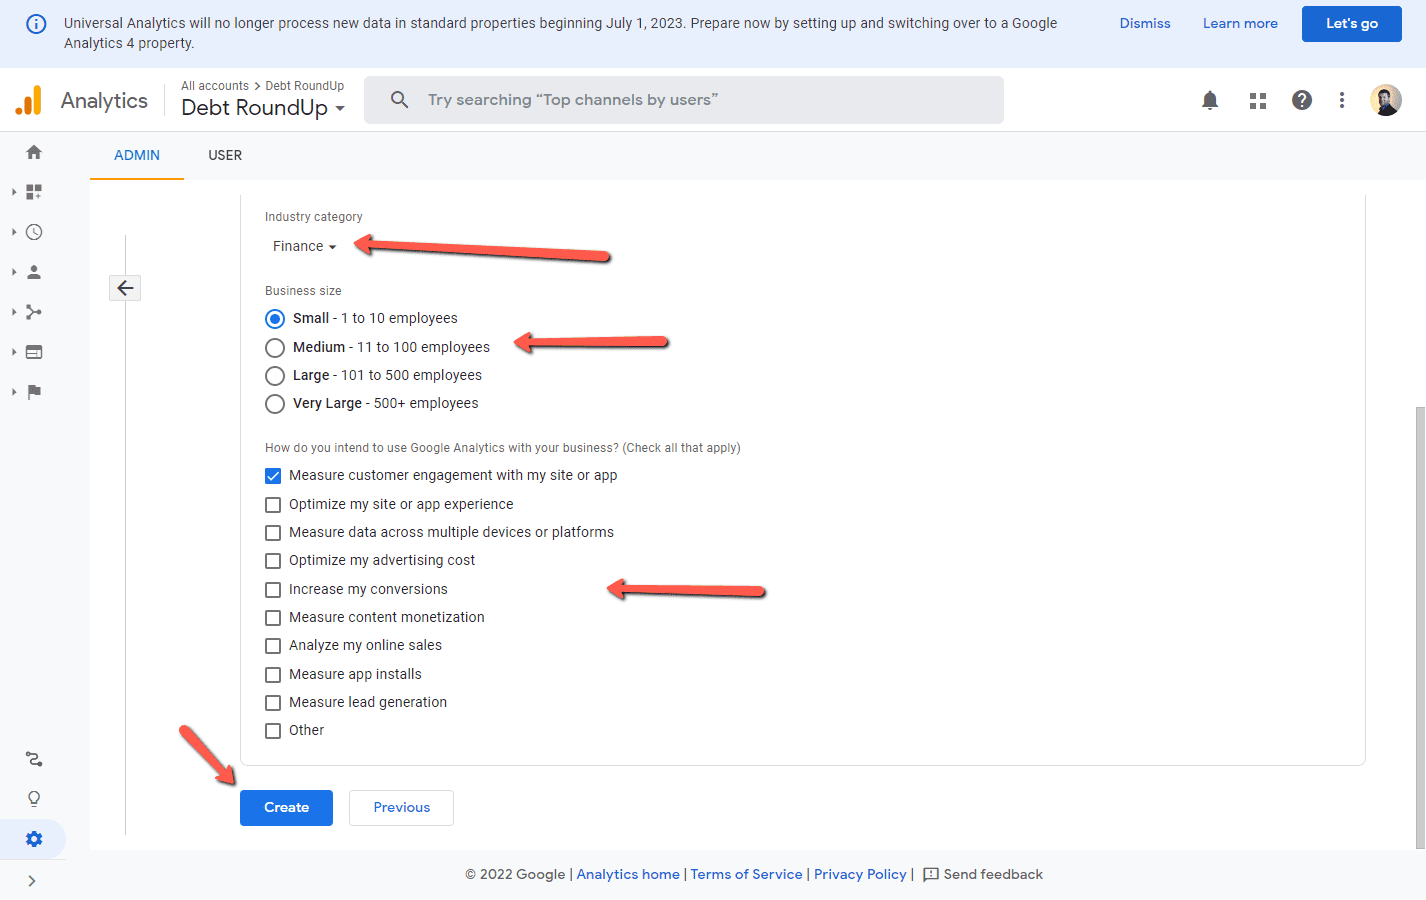Dismiss the Universal Analytics banner
Viewport: 1426px width, 900px height.
coord(1145,24)
